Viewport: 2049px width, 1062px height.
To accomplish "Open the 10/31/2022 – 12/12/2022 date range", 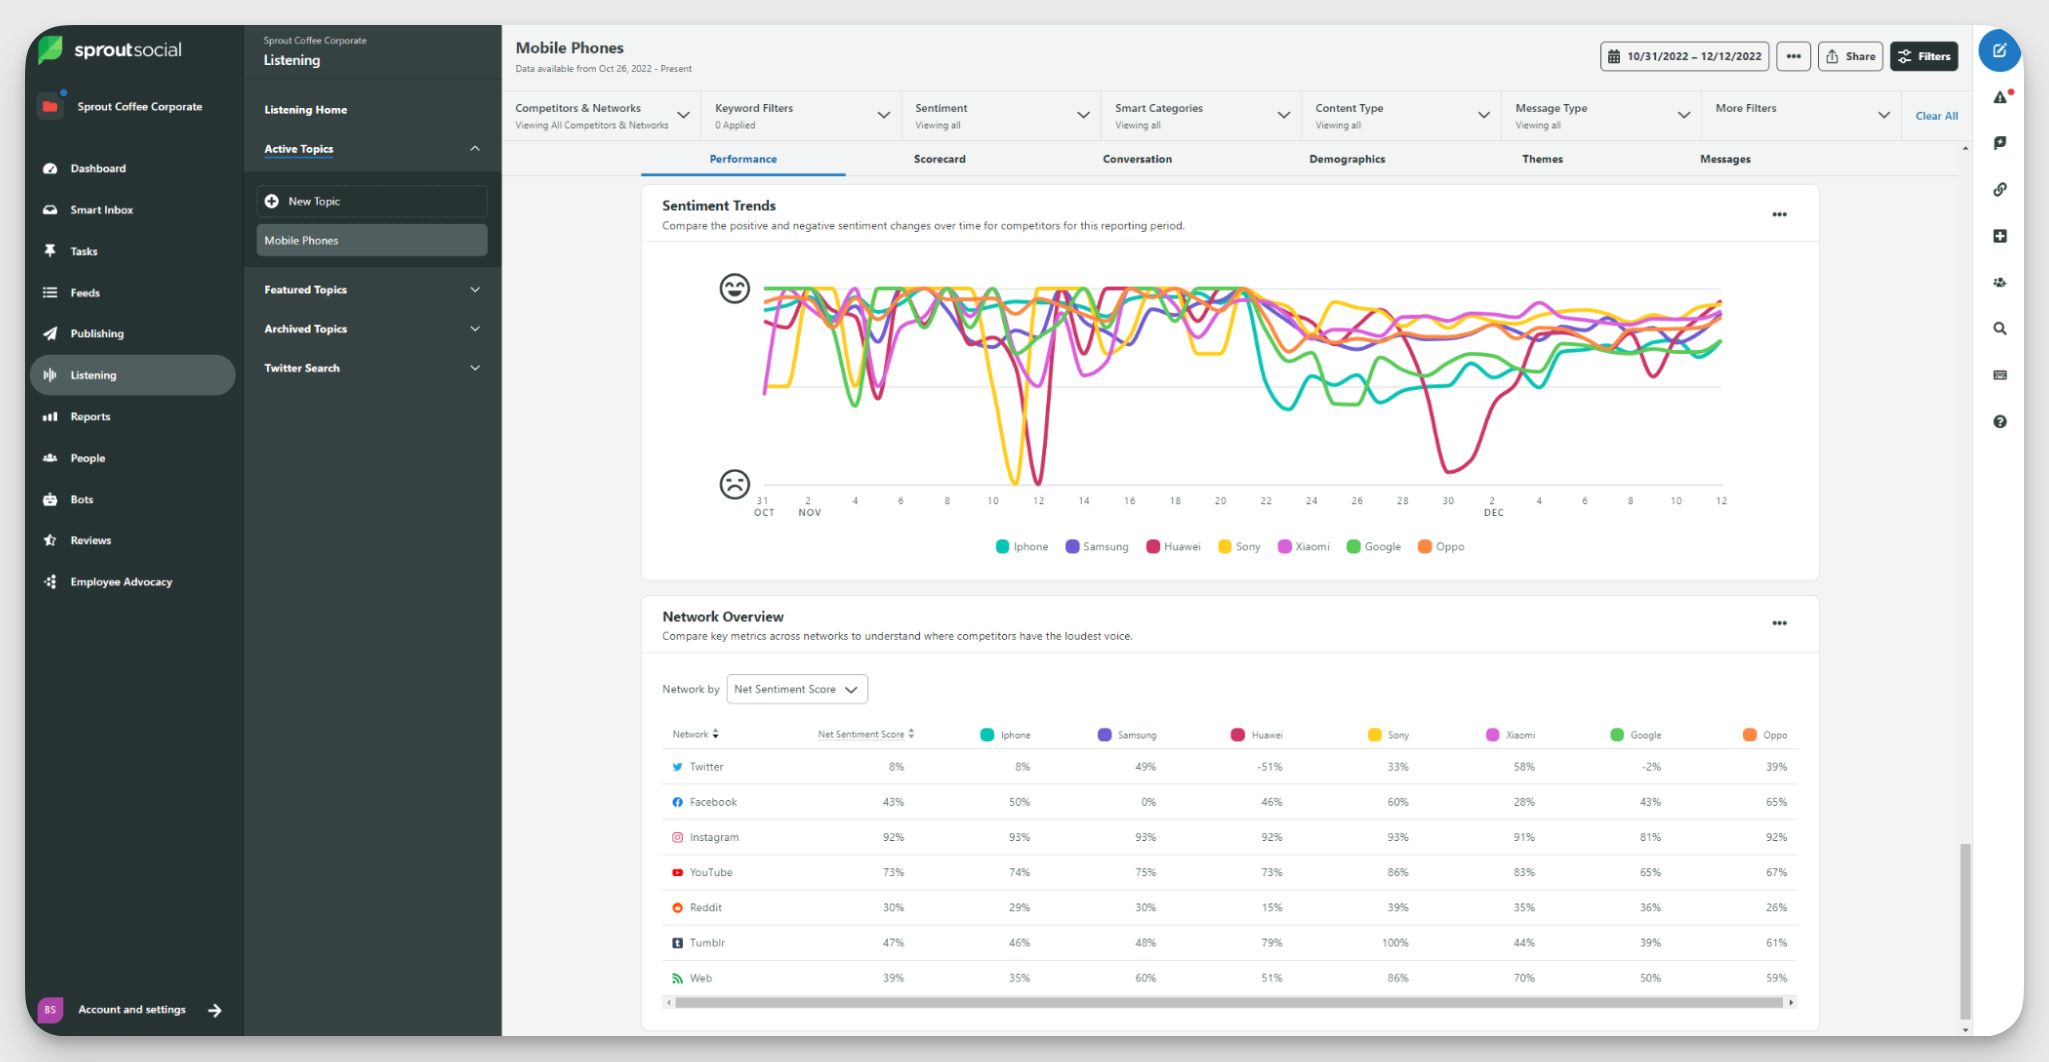I will pos(1685,57).
